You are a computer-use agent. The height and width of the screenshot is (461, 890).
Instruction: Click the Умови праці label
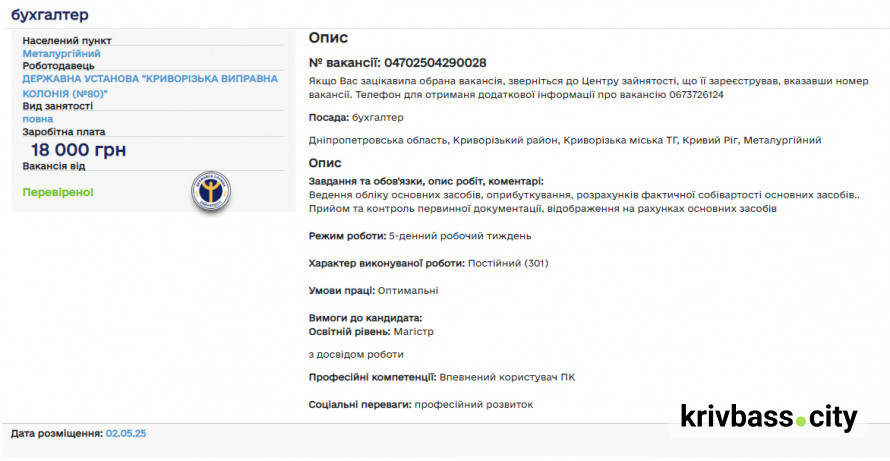(x=342, y=290)
